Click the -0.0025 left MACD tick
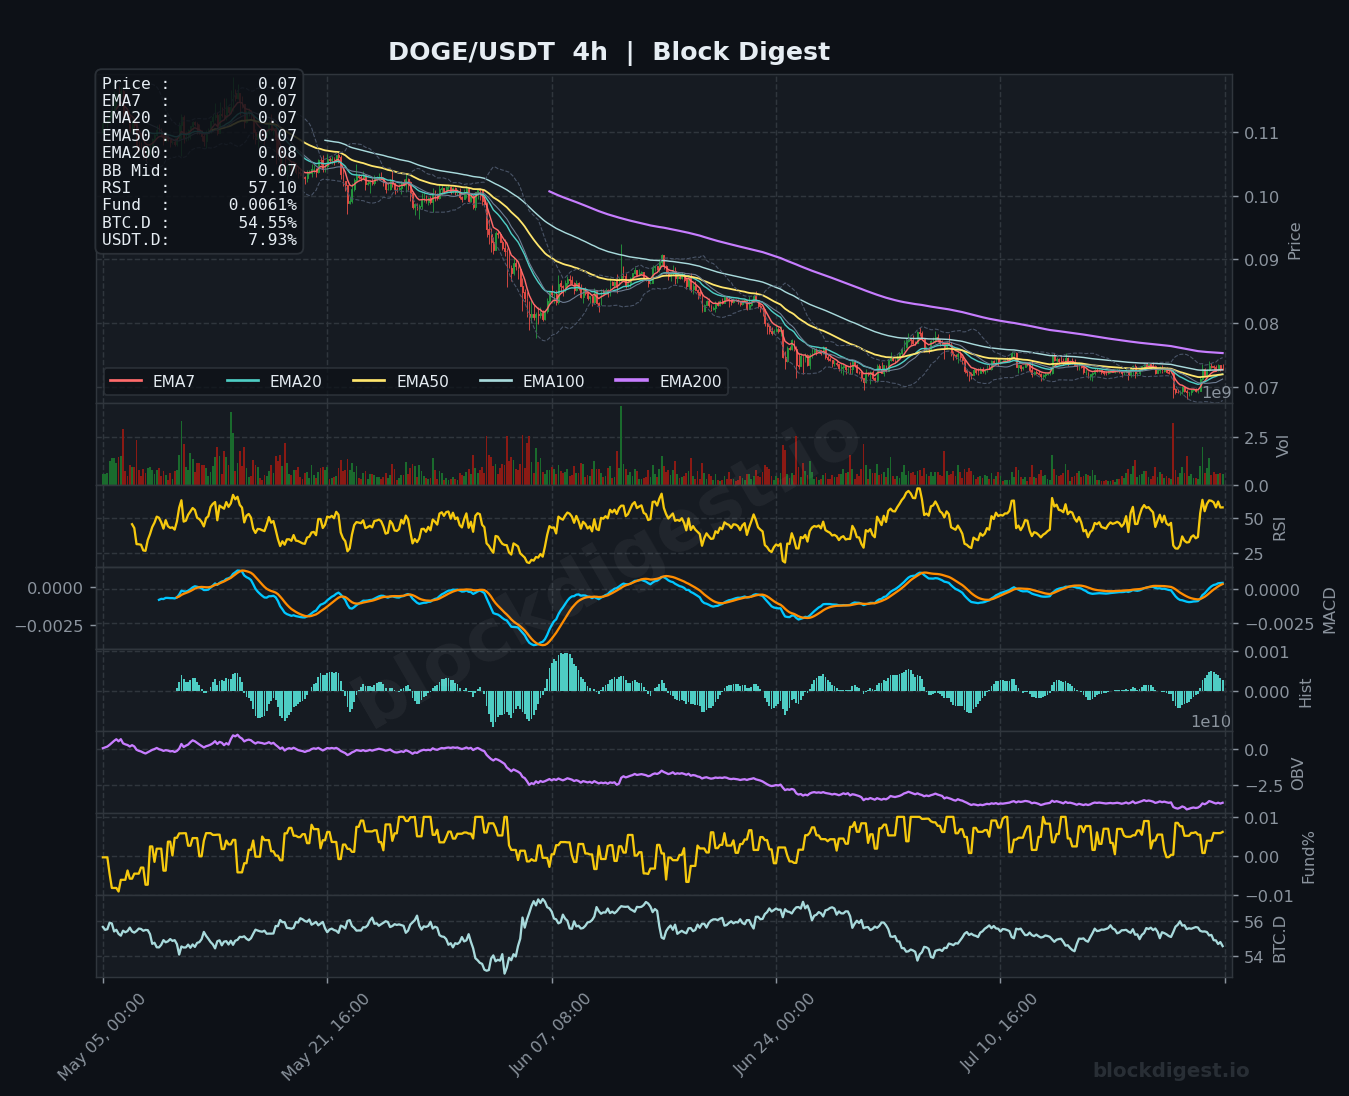Viewport: 1349px width, 1096px height. tap(48, 626)
